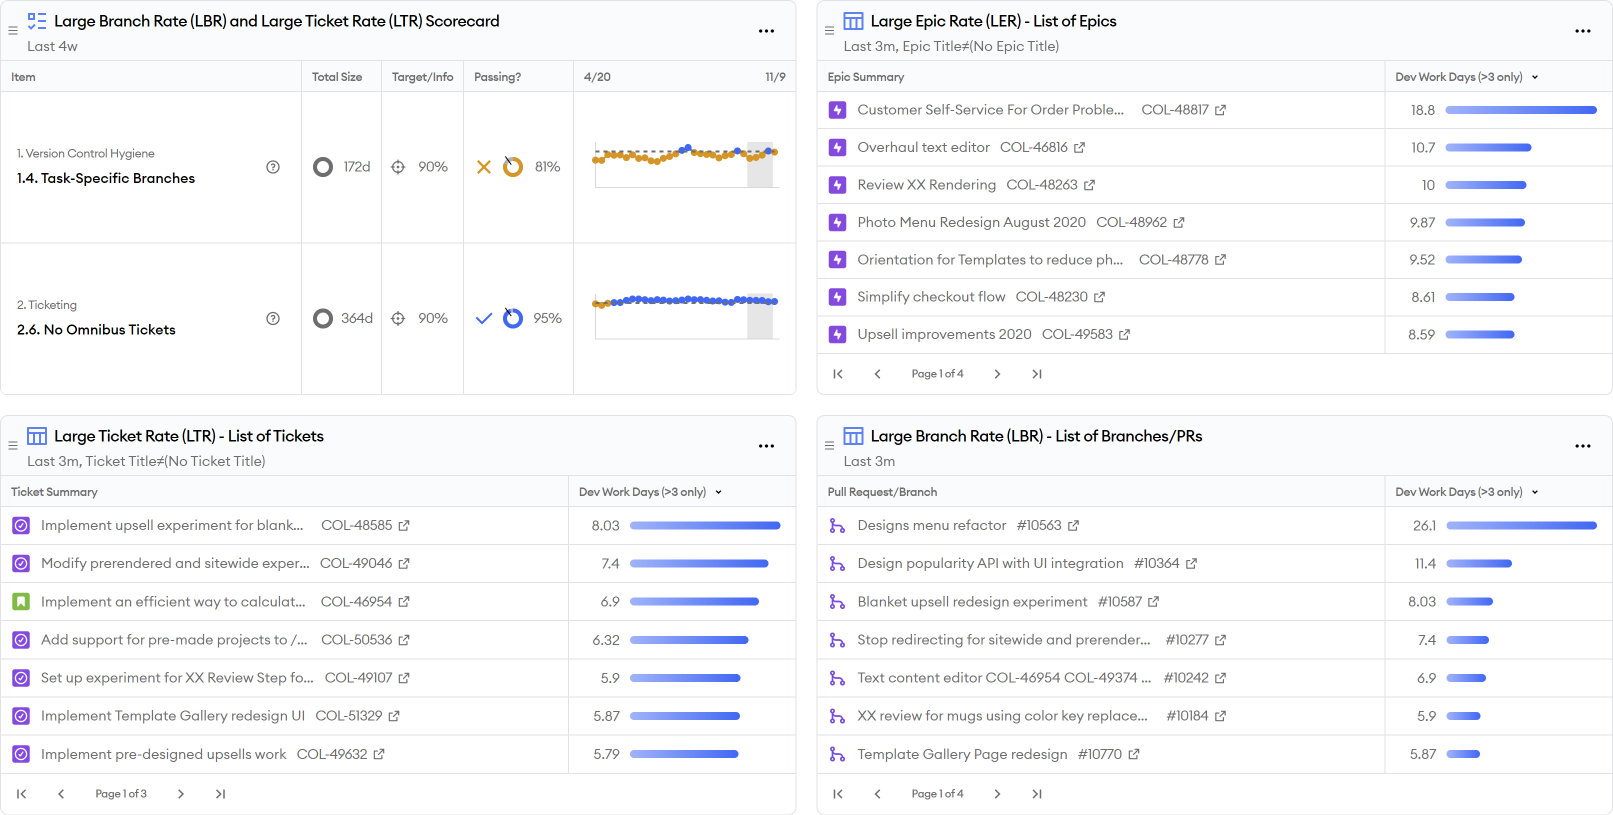Expand Dev Work Days dropdown in tickets table

718,492
